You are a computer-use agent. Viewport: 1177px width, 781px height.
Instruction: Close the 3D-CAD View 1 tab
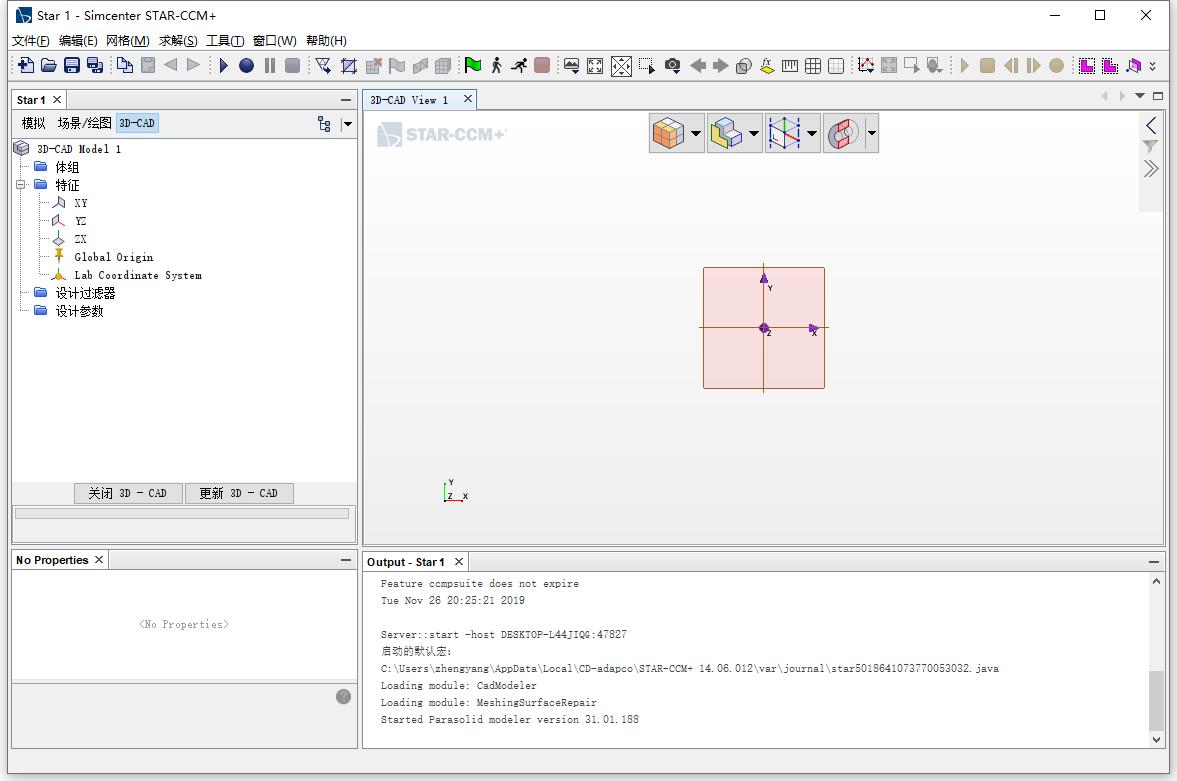pyautogui.click(x=468, y=99)
